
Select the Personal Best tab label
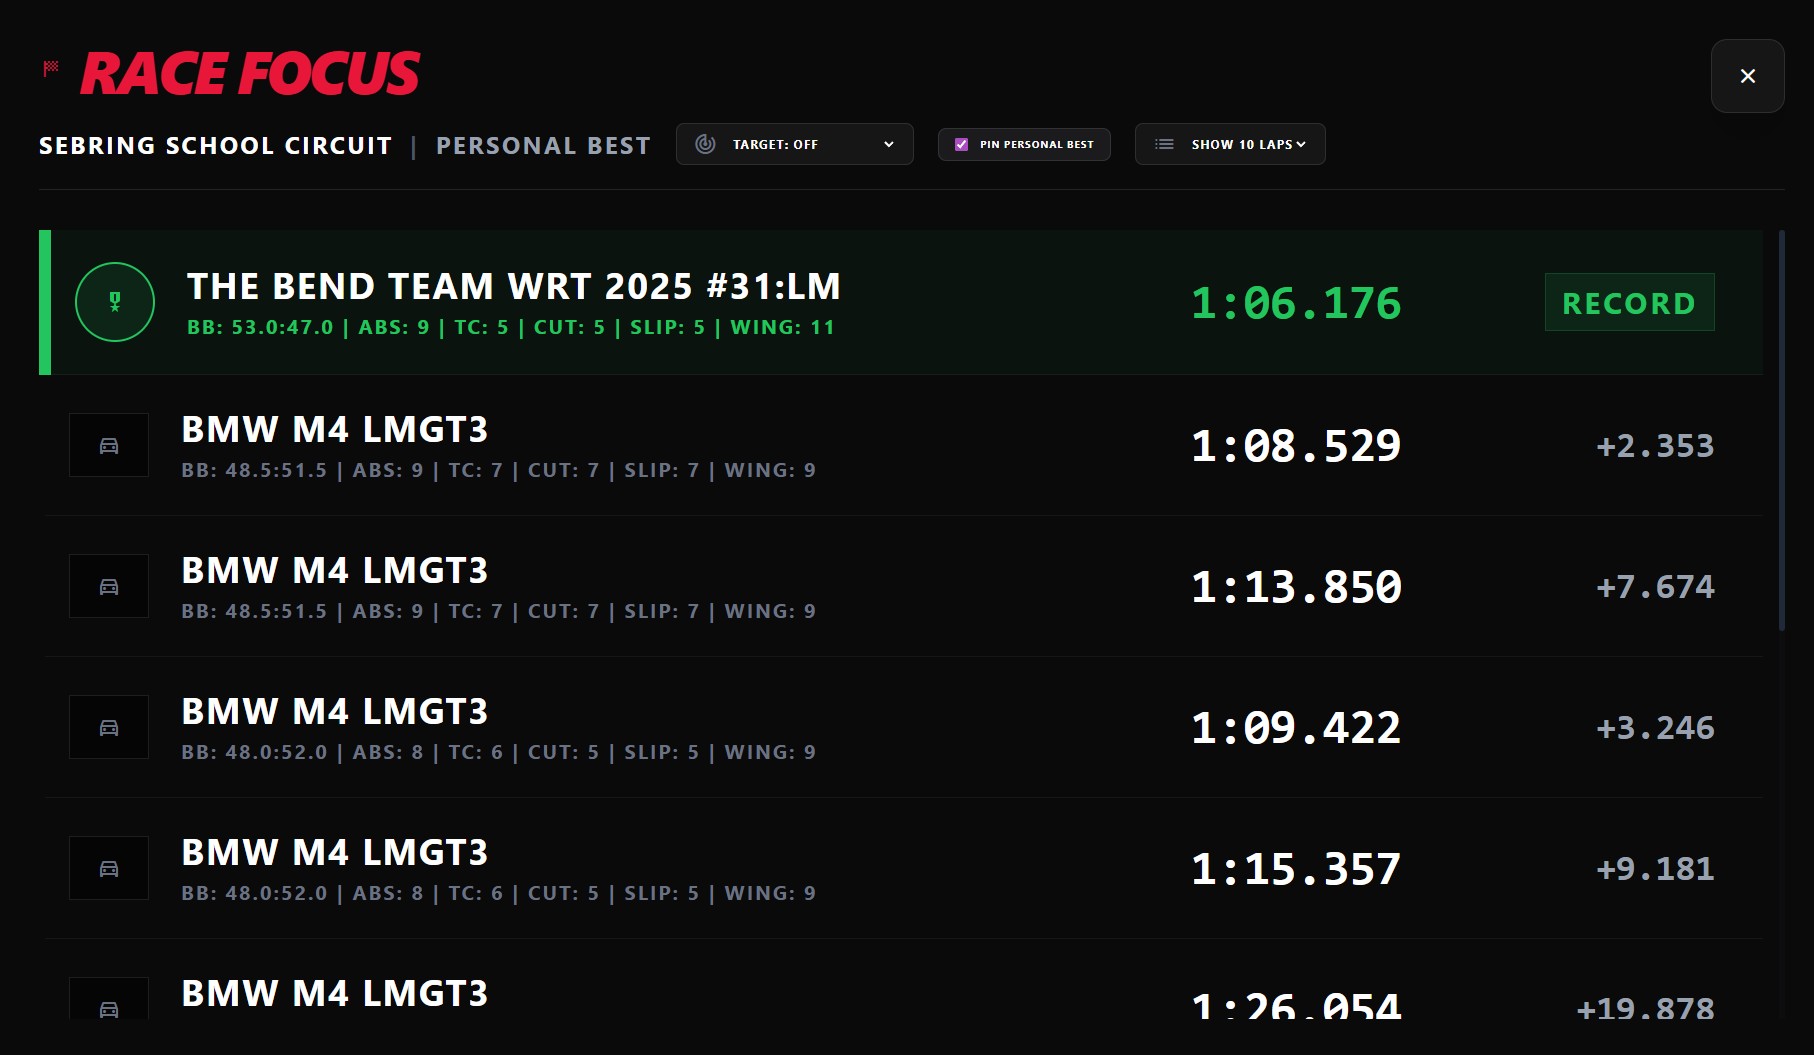point(543,146)
